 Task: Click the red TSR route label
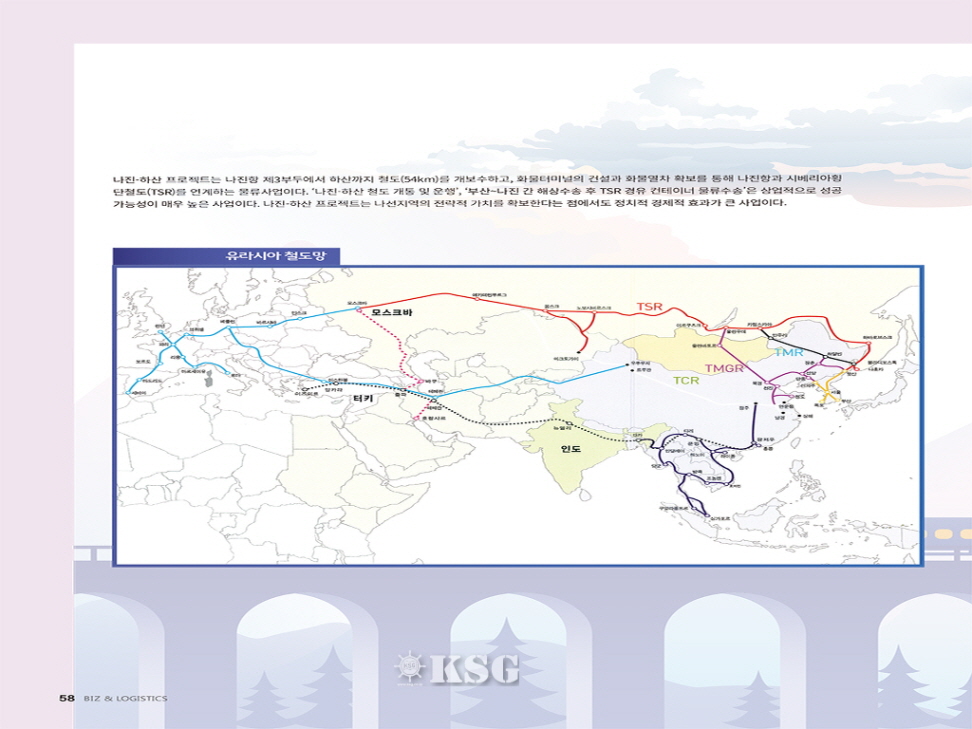tap(650, 306)
